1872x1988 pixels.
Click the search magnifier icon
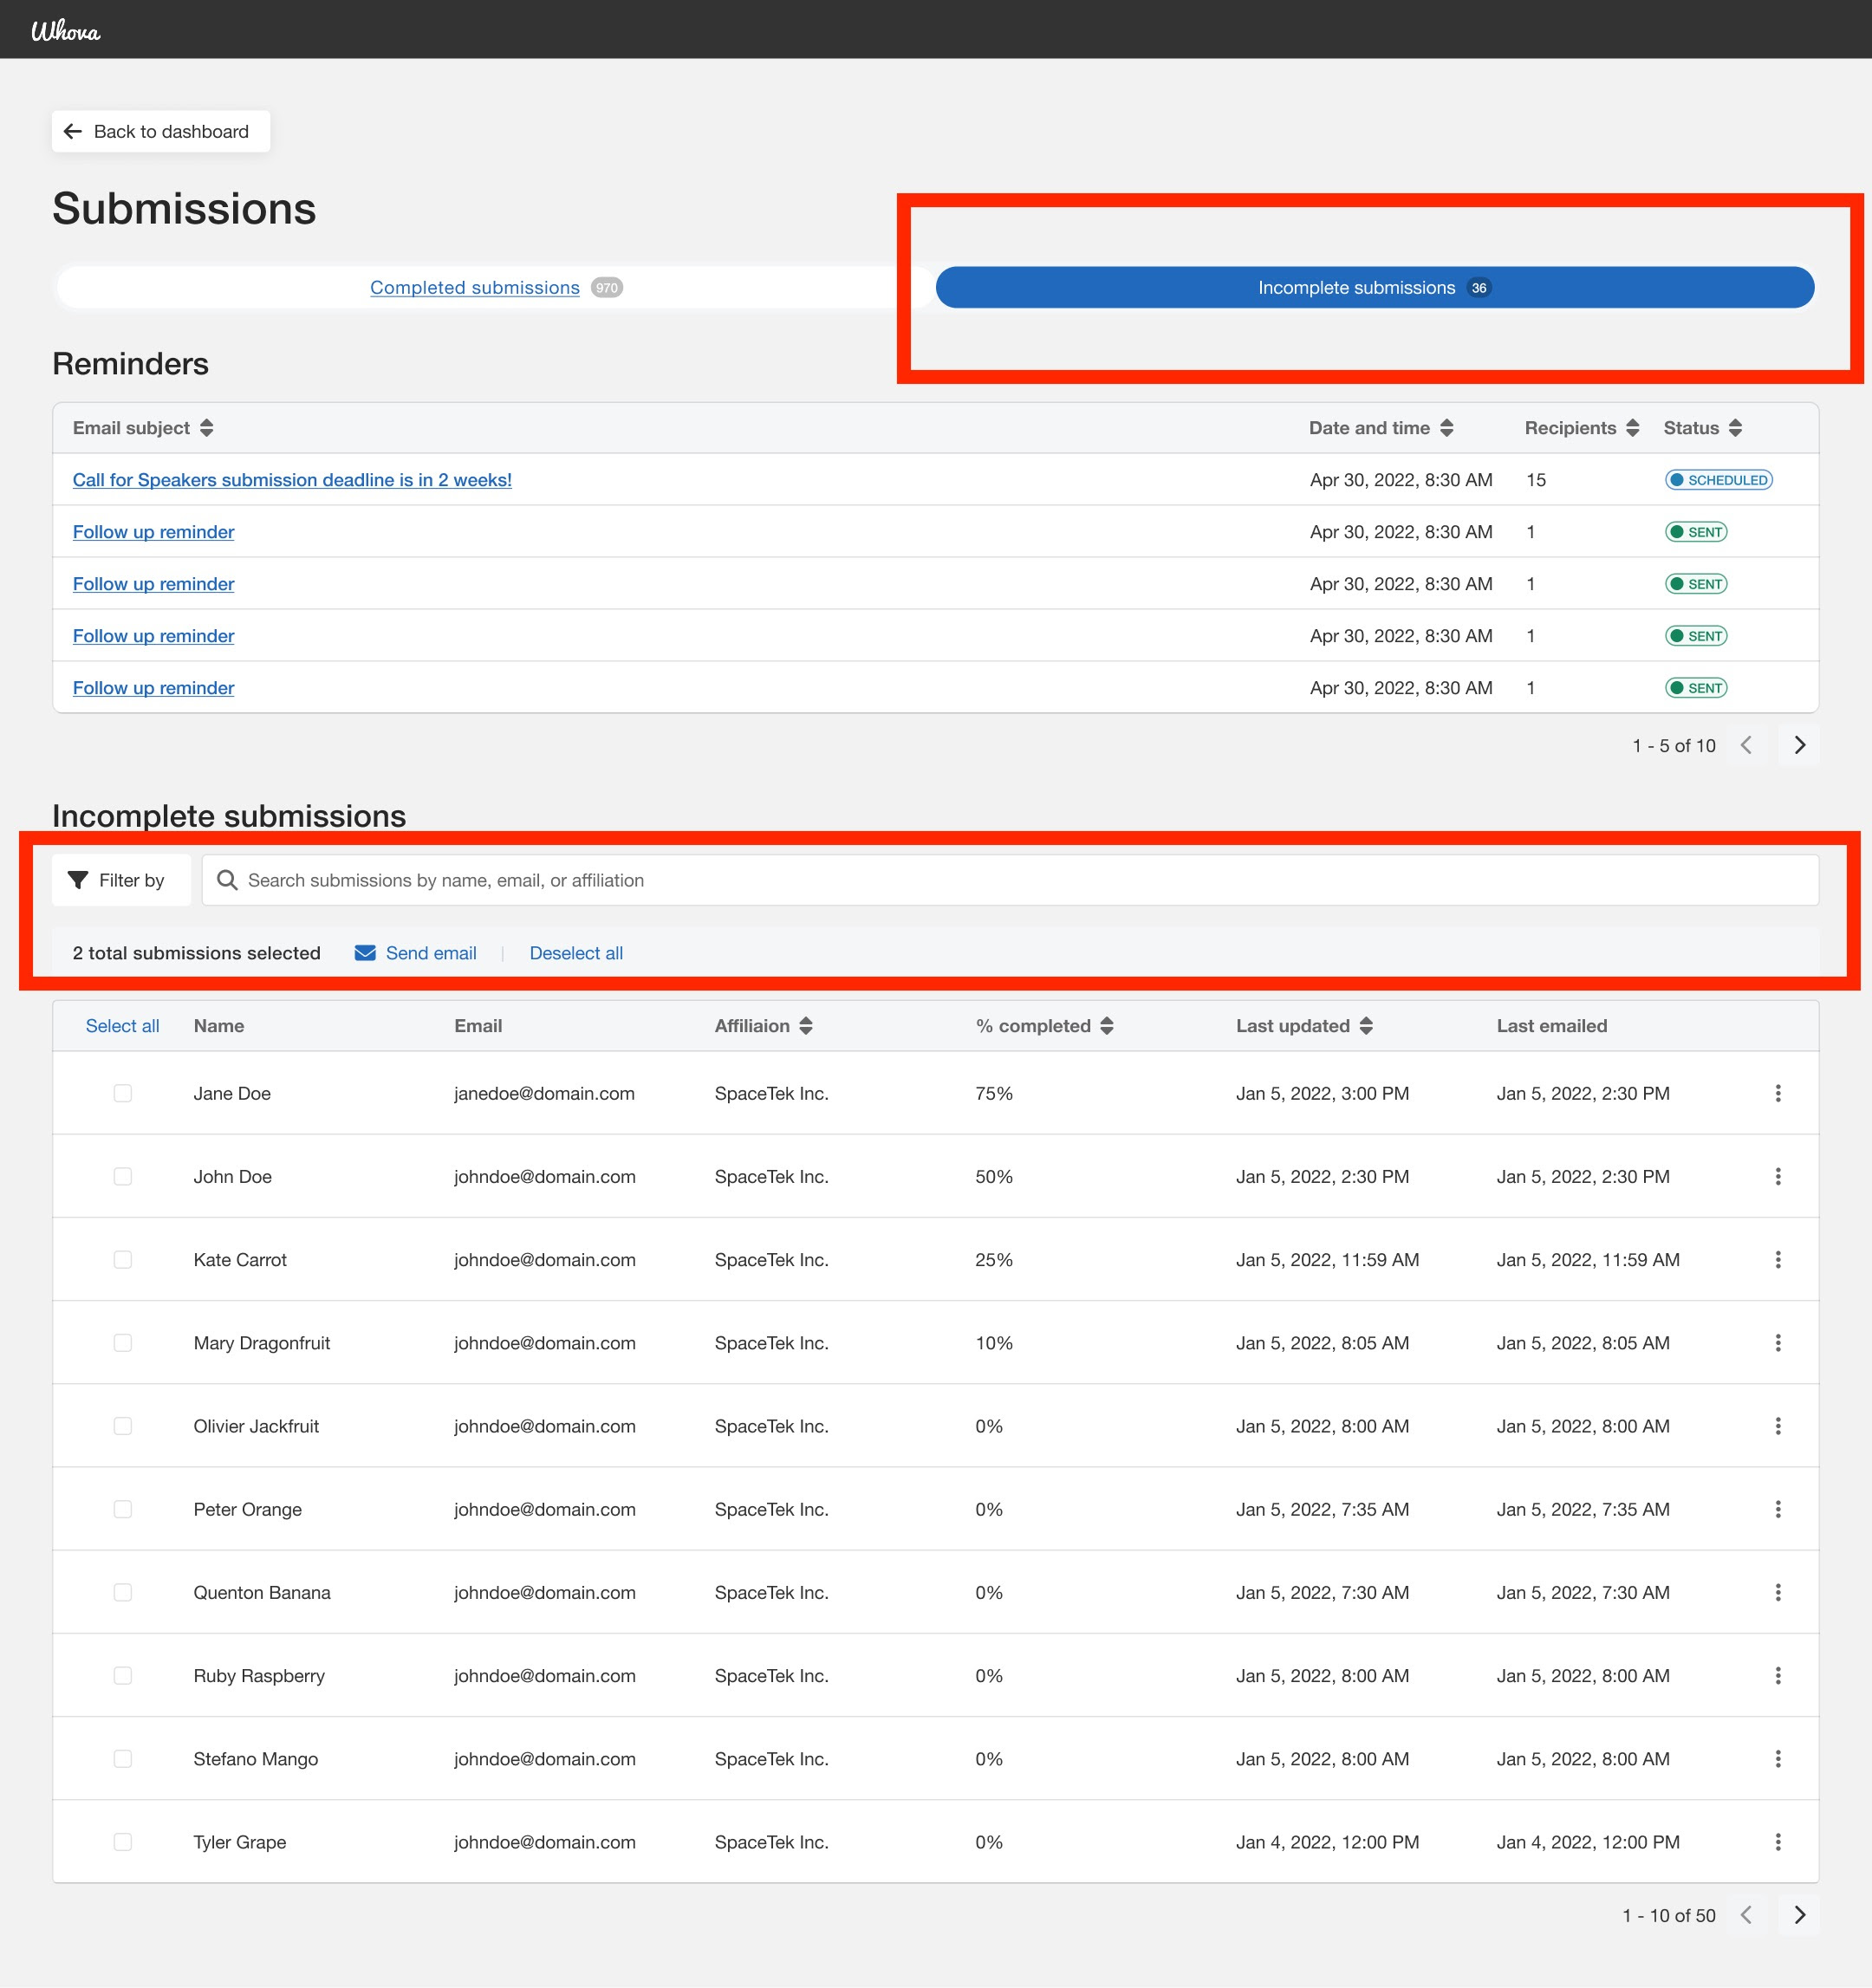[228, 880]
